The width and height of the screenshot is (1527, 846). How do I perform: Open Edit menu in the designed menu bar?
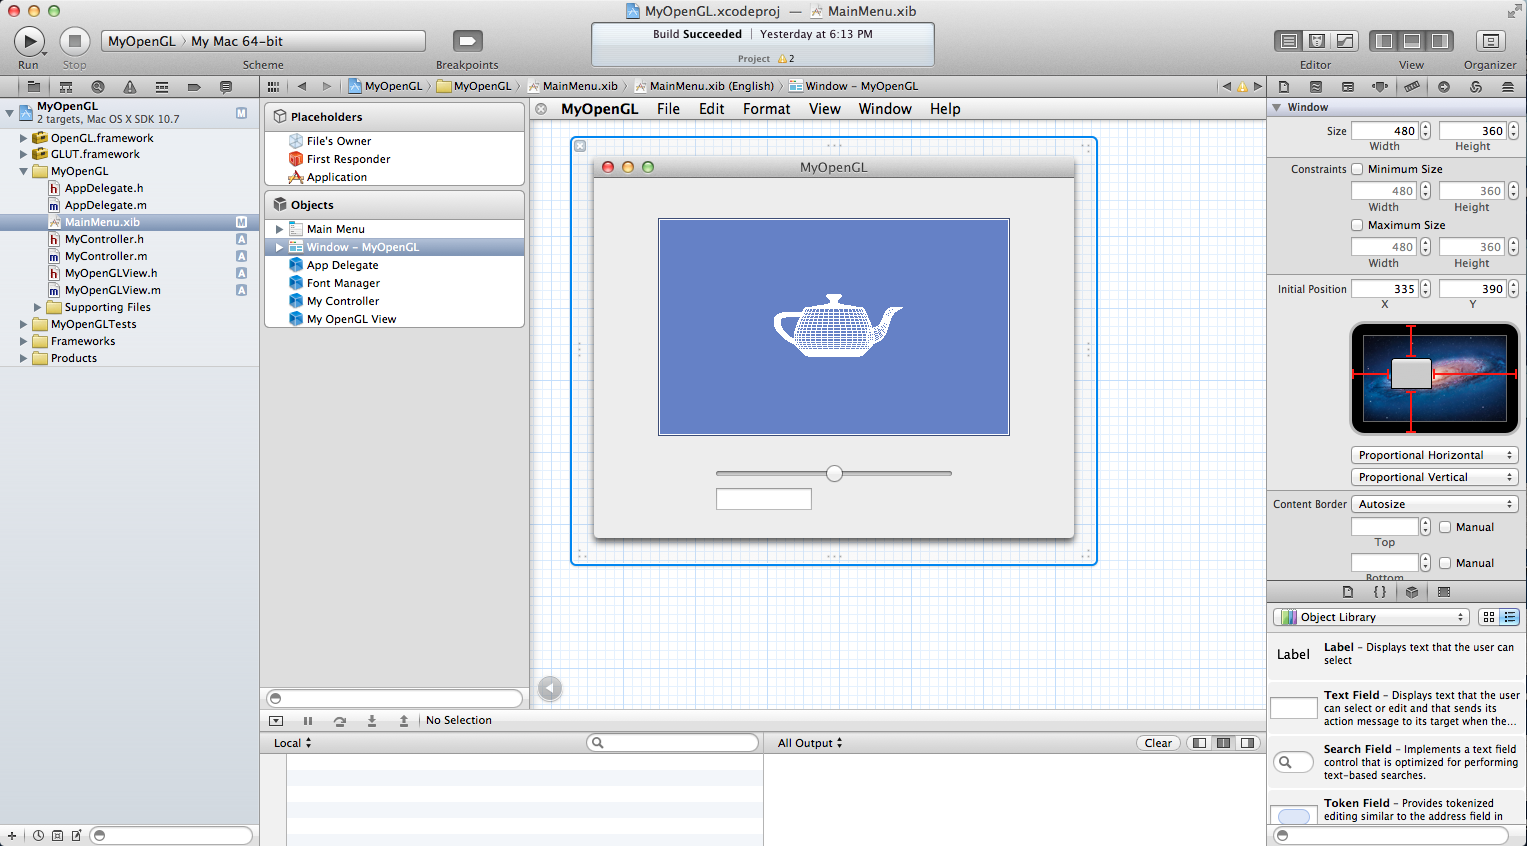[x=712, y=109]
